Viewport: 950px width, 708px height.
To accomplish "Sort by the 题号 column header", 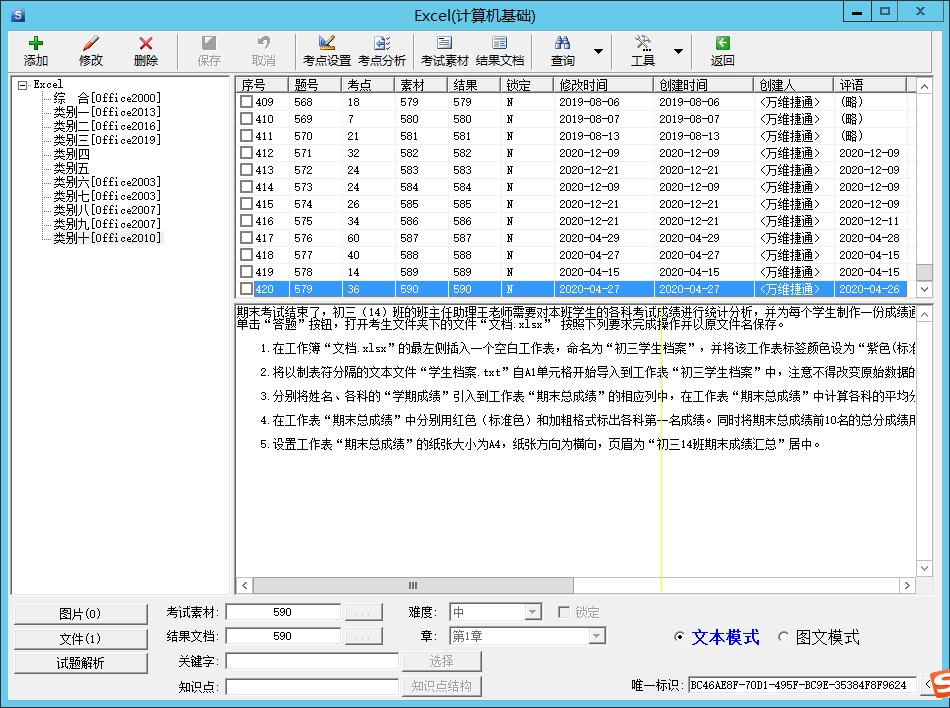I will coord(316,85).
